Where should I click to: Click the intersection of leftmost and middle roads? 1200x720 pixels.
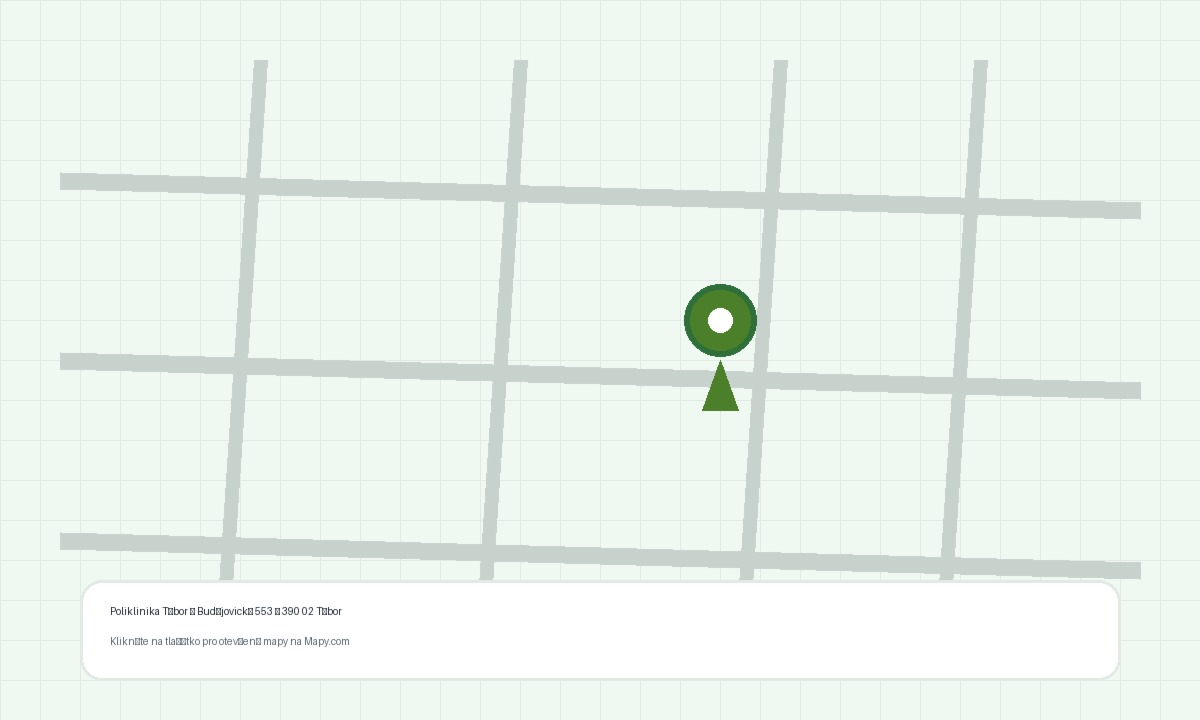click(240, 365)
